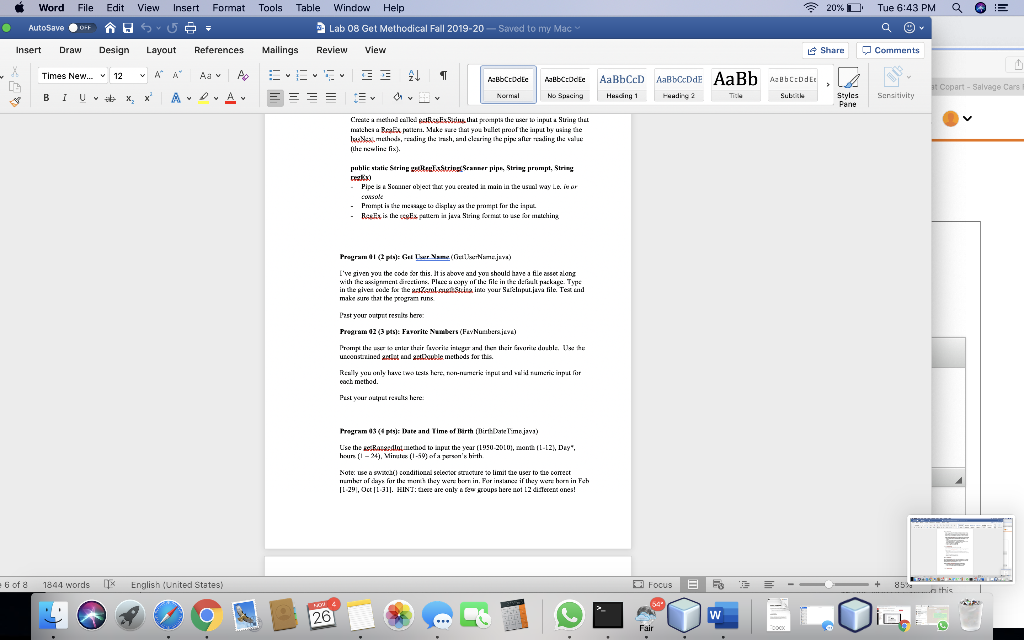Switch to the Design tab
The width and height of the screenshot is (1024, 640).
114,50
